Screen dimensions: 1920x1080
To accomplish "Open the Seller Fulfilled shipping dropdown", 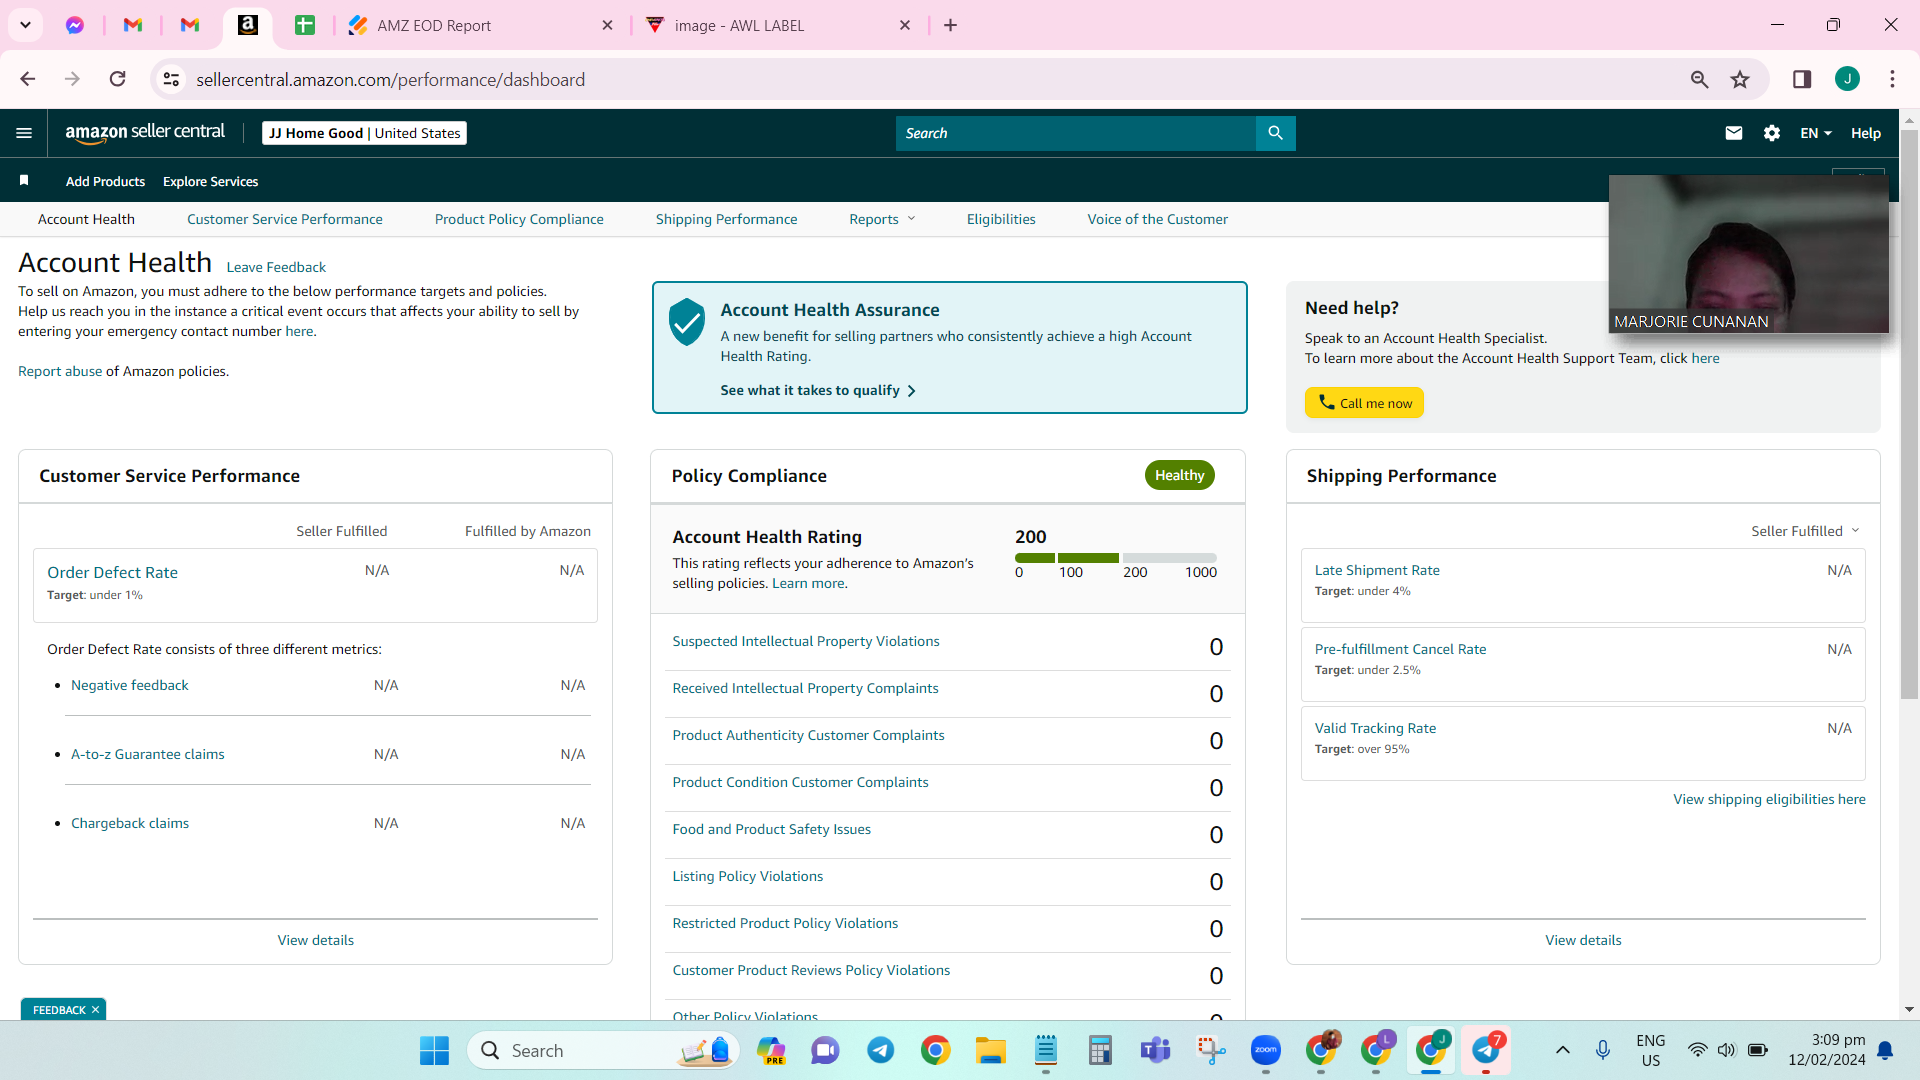I will 1805,531.
